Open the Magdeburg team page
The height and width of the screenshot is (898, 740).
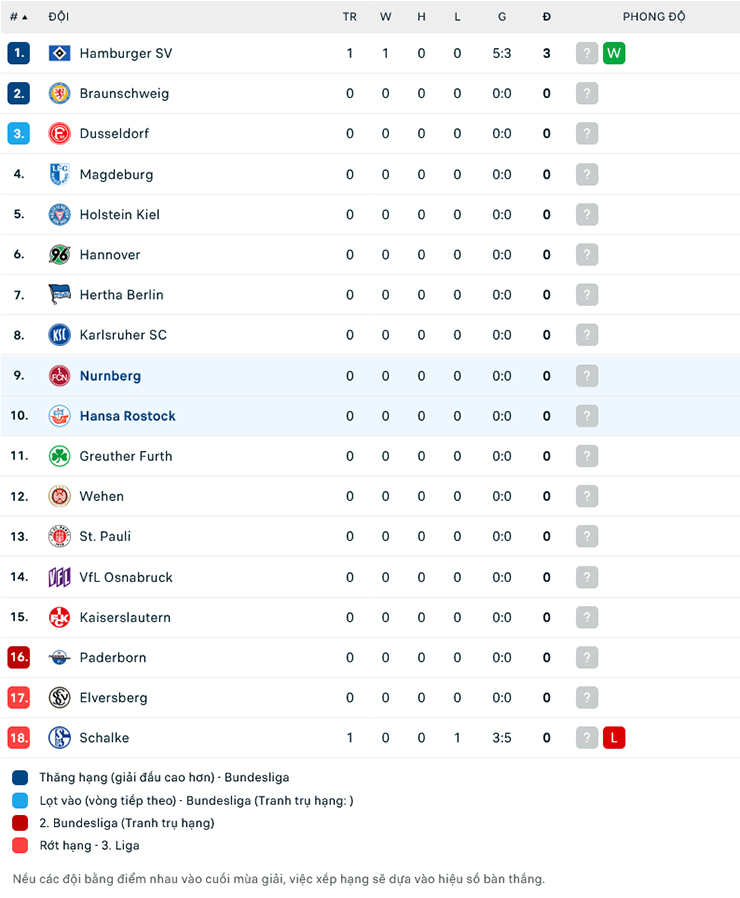[x=117, y=174]
